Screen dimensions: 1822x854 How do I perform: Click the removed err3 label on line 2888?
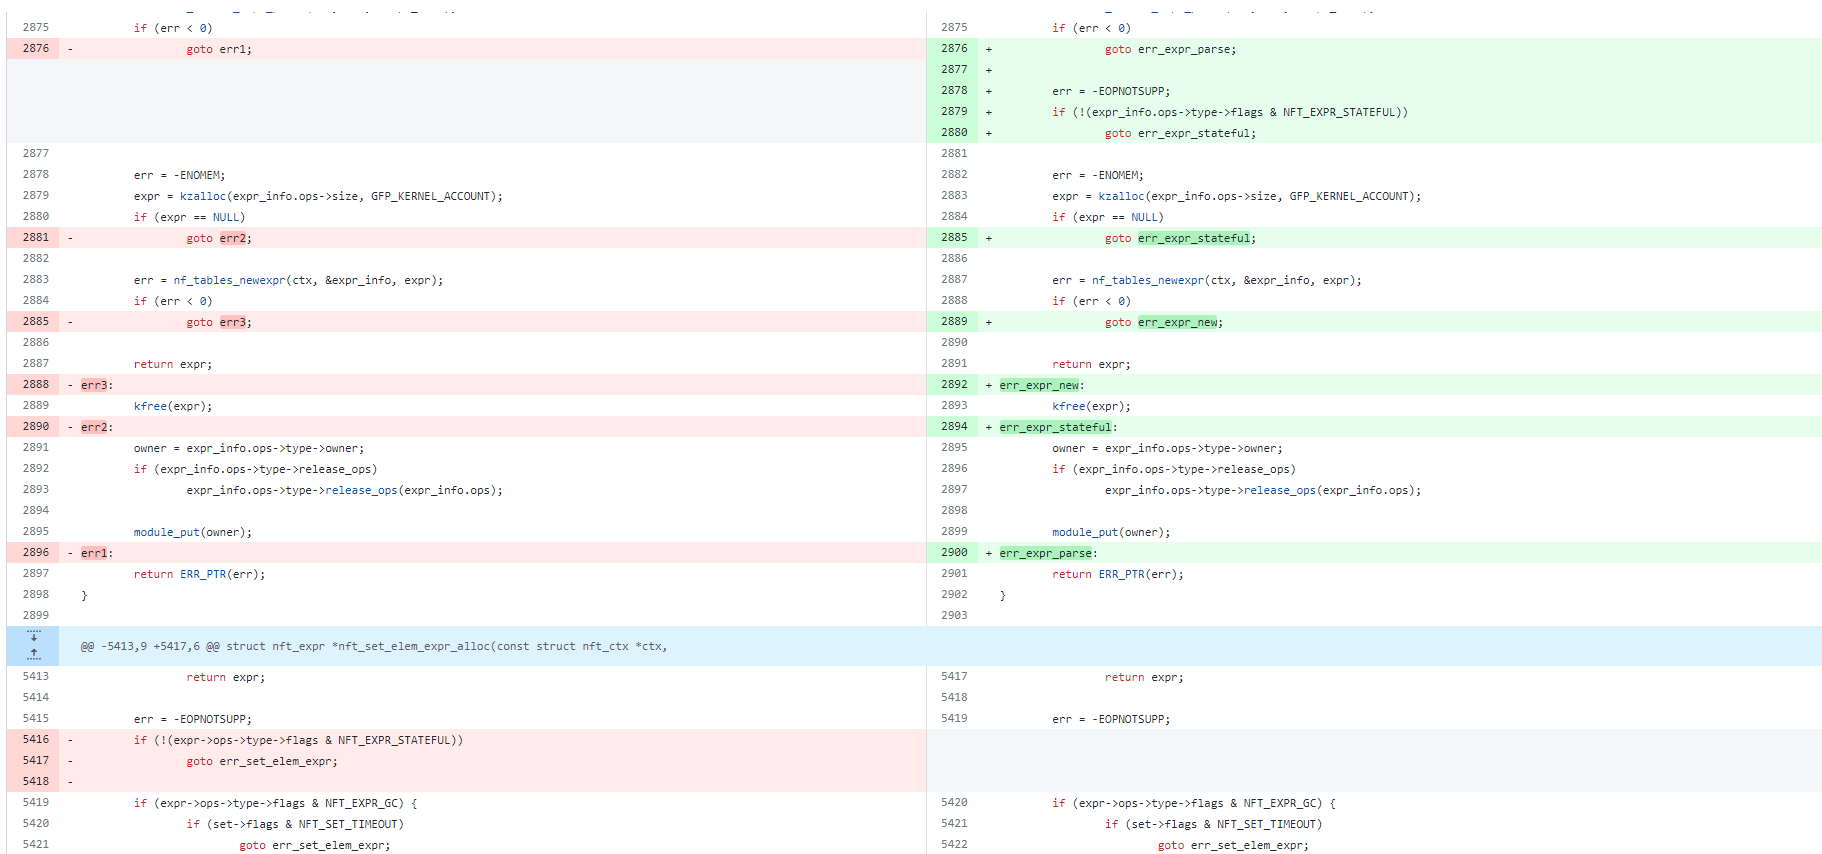[x=94, y=385]
